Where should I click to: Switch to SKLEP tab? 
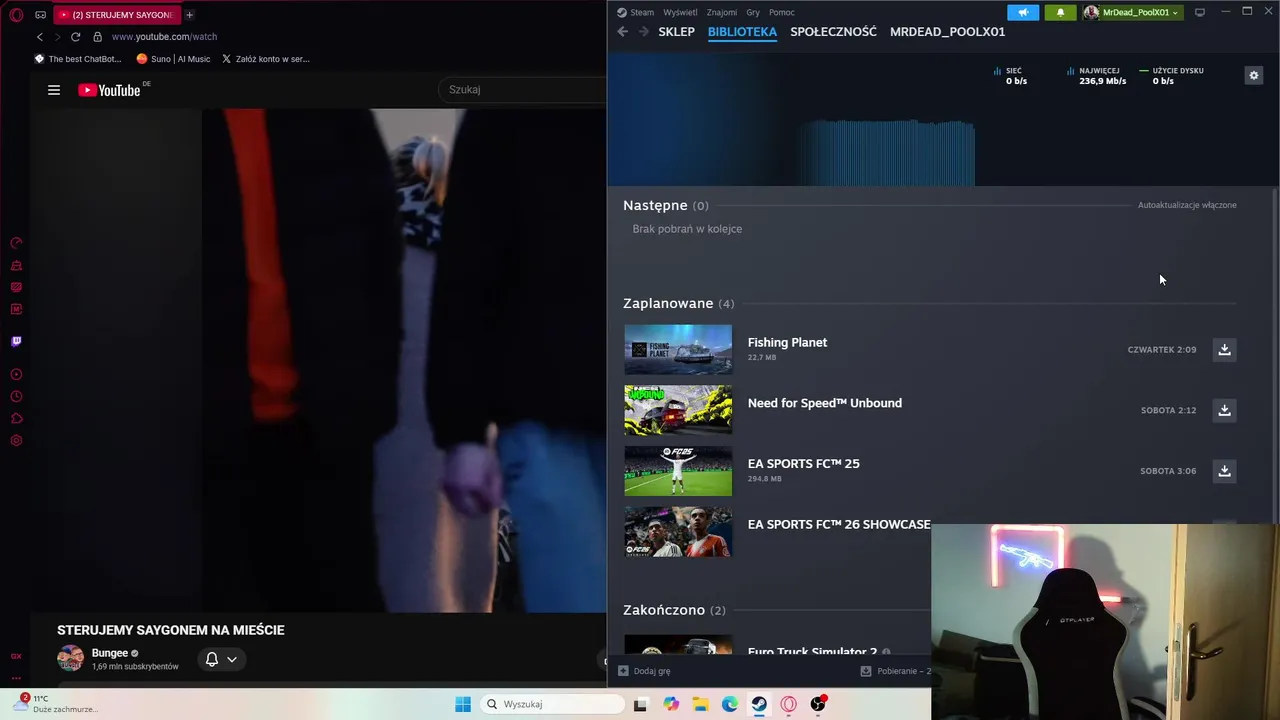click(676, 32)
